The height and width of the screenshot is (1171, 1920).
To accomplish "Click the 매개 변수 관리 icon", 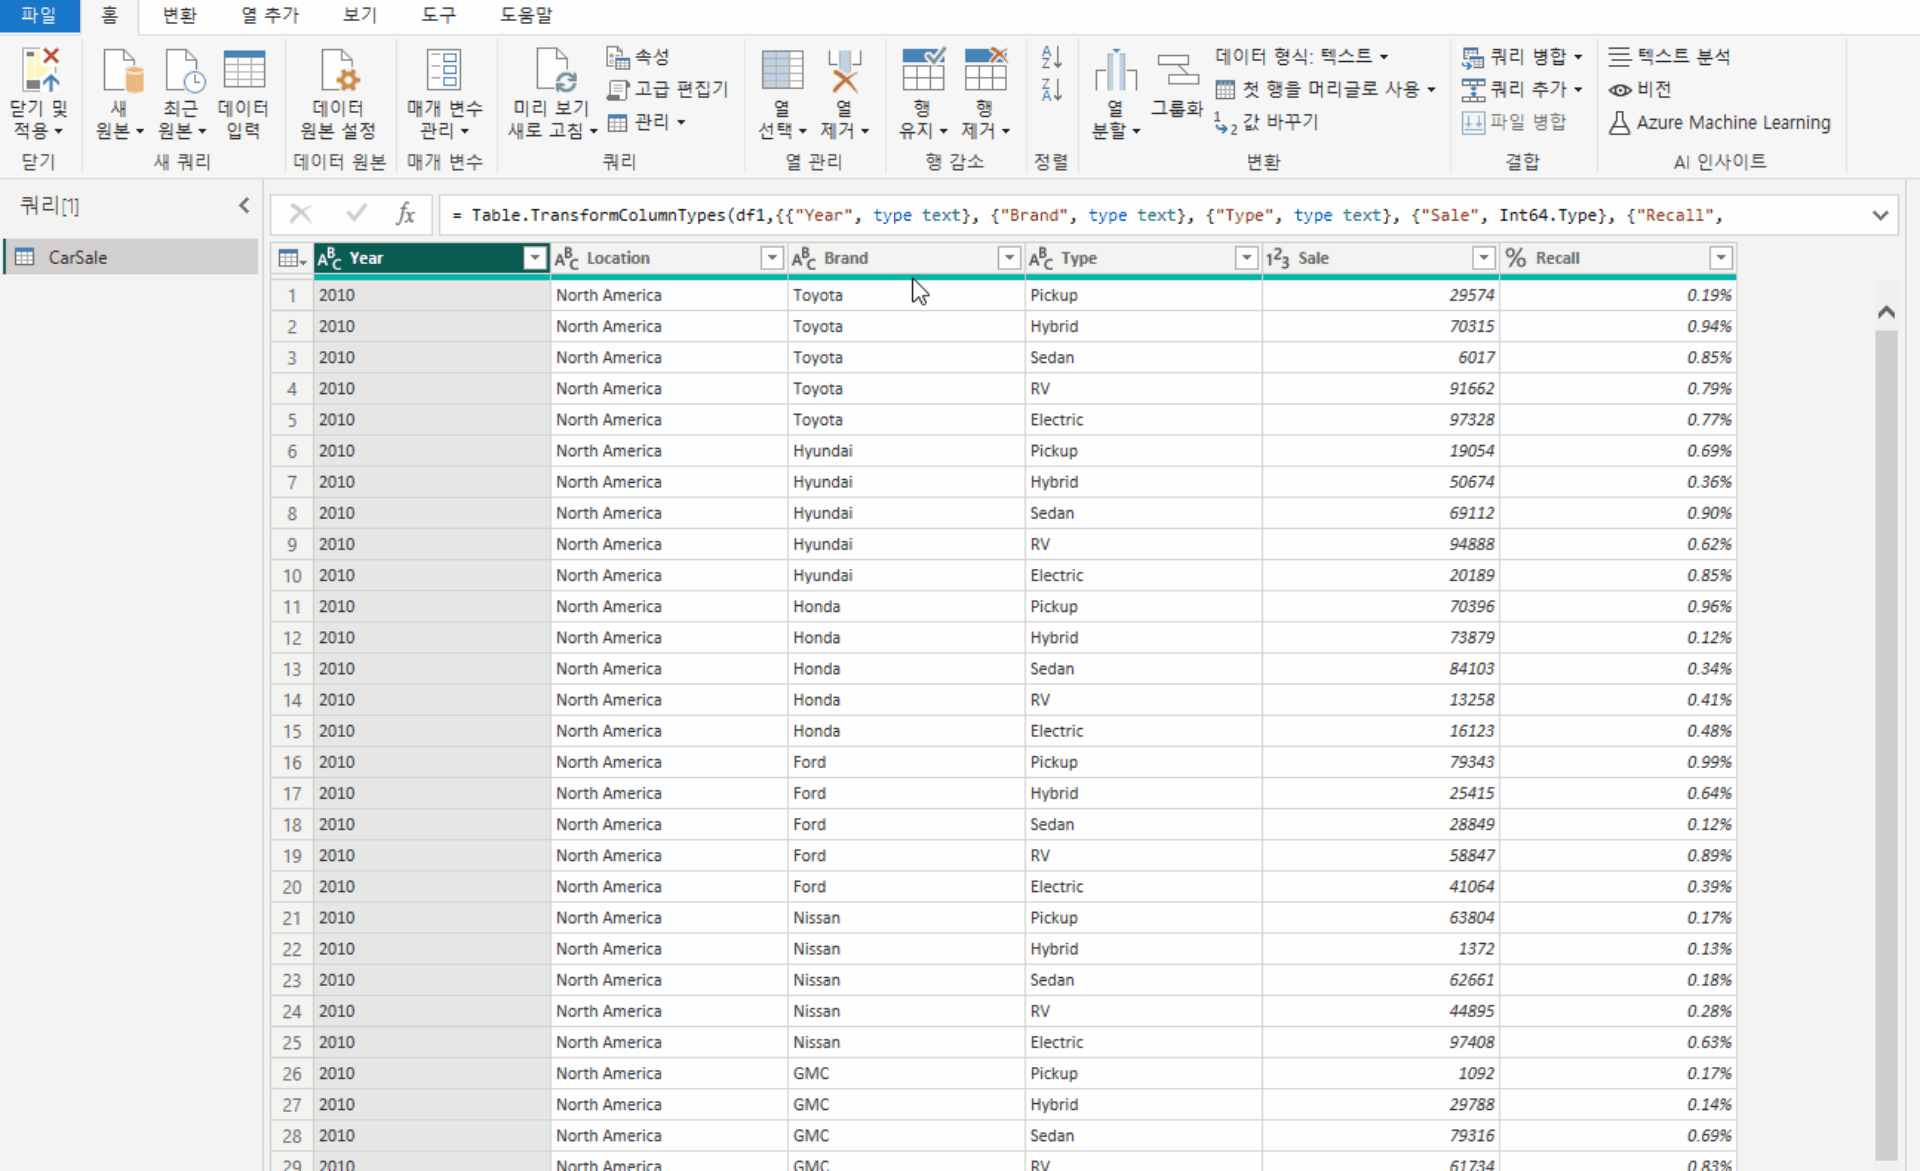I will coord(444,70).
